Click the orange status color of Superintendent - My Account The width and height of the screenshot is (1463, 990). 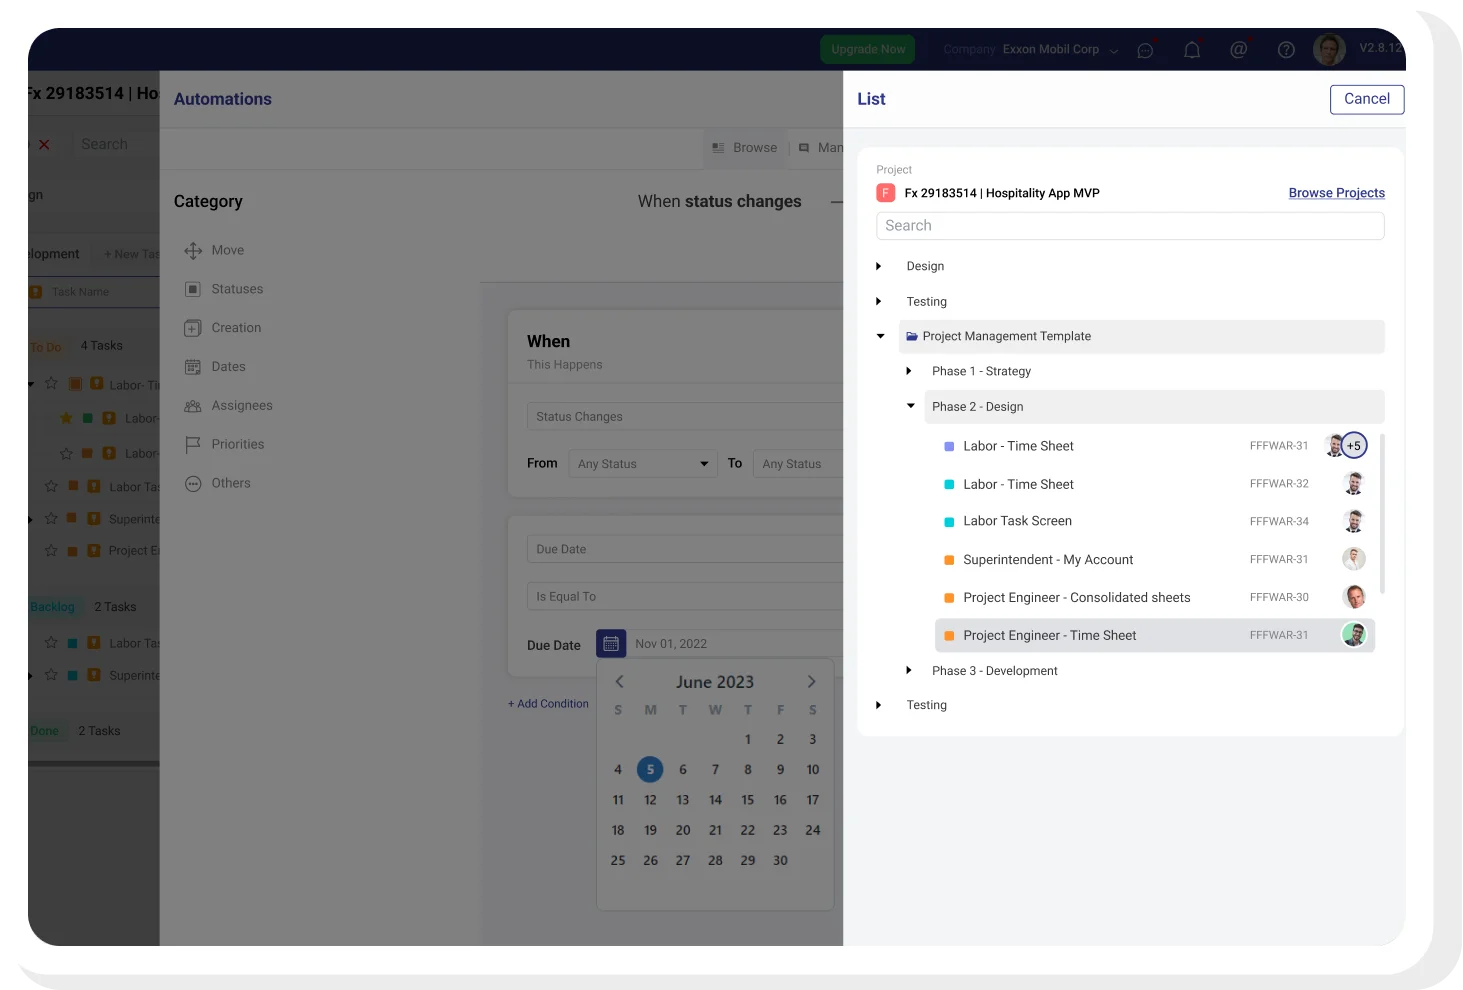coord(949,560)
